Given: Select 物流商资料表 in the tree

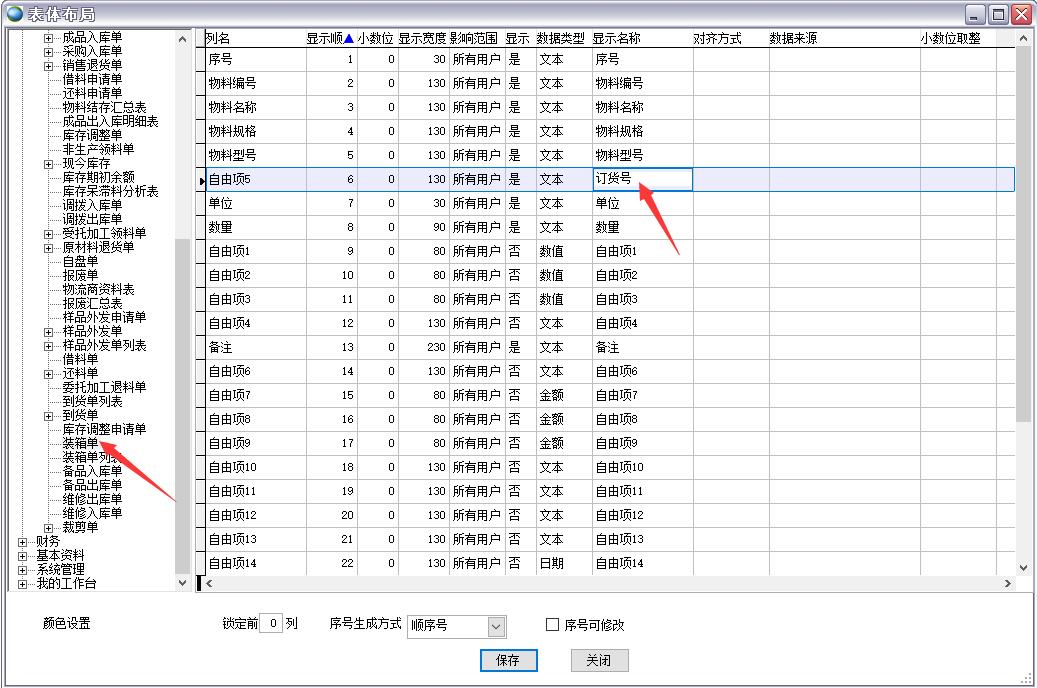Looking at the screenshot, I should [98, 289].
